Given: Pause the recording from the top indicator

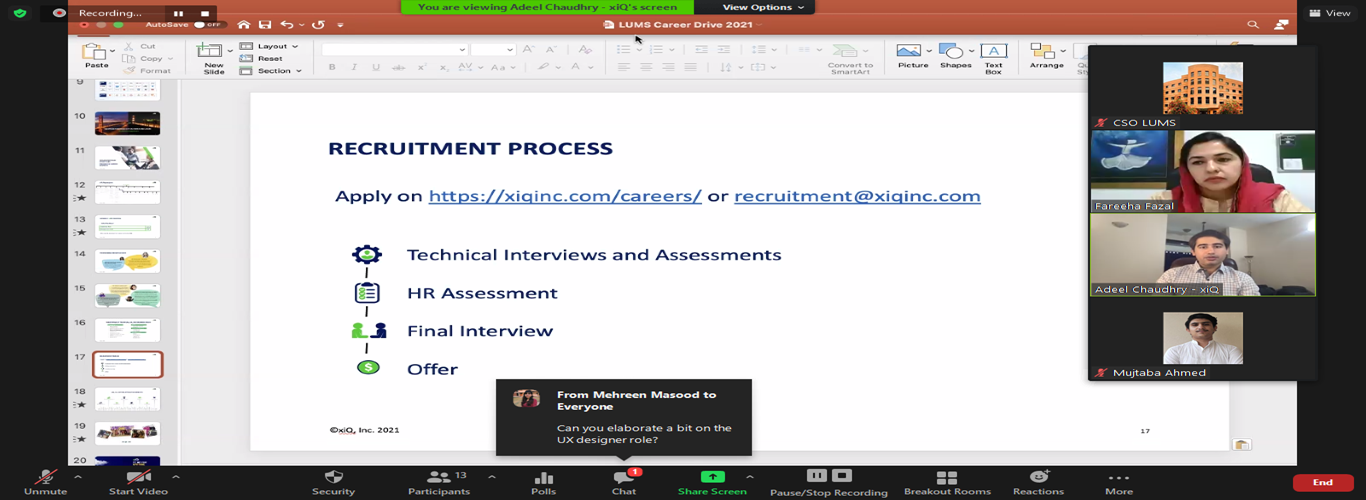Looking at the screenshot, I should point(178,13).
